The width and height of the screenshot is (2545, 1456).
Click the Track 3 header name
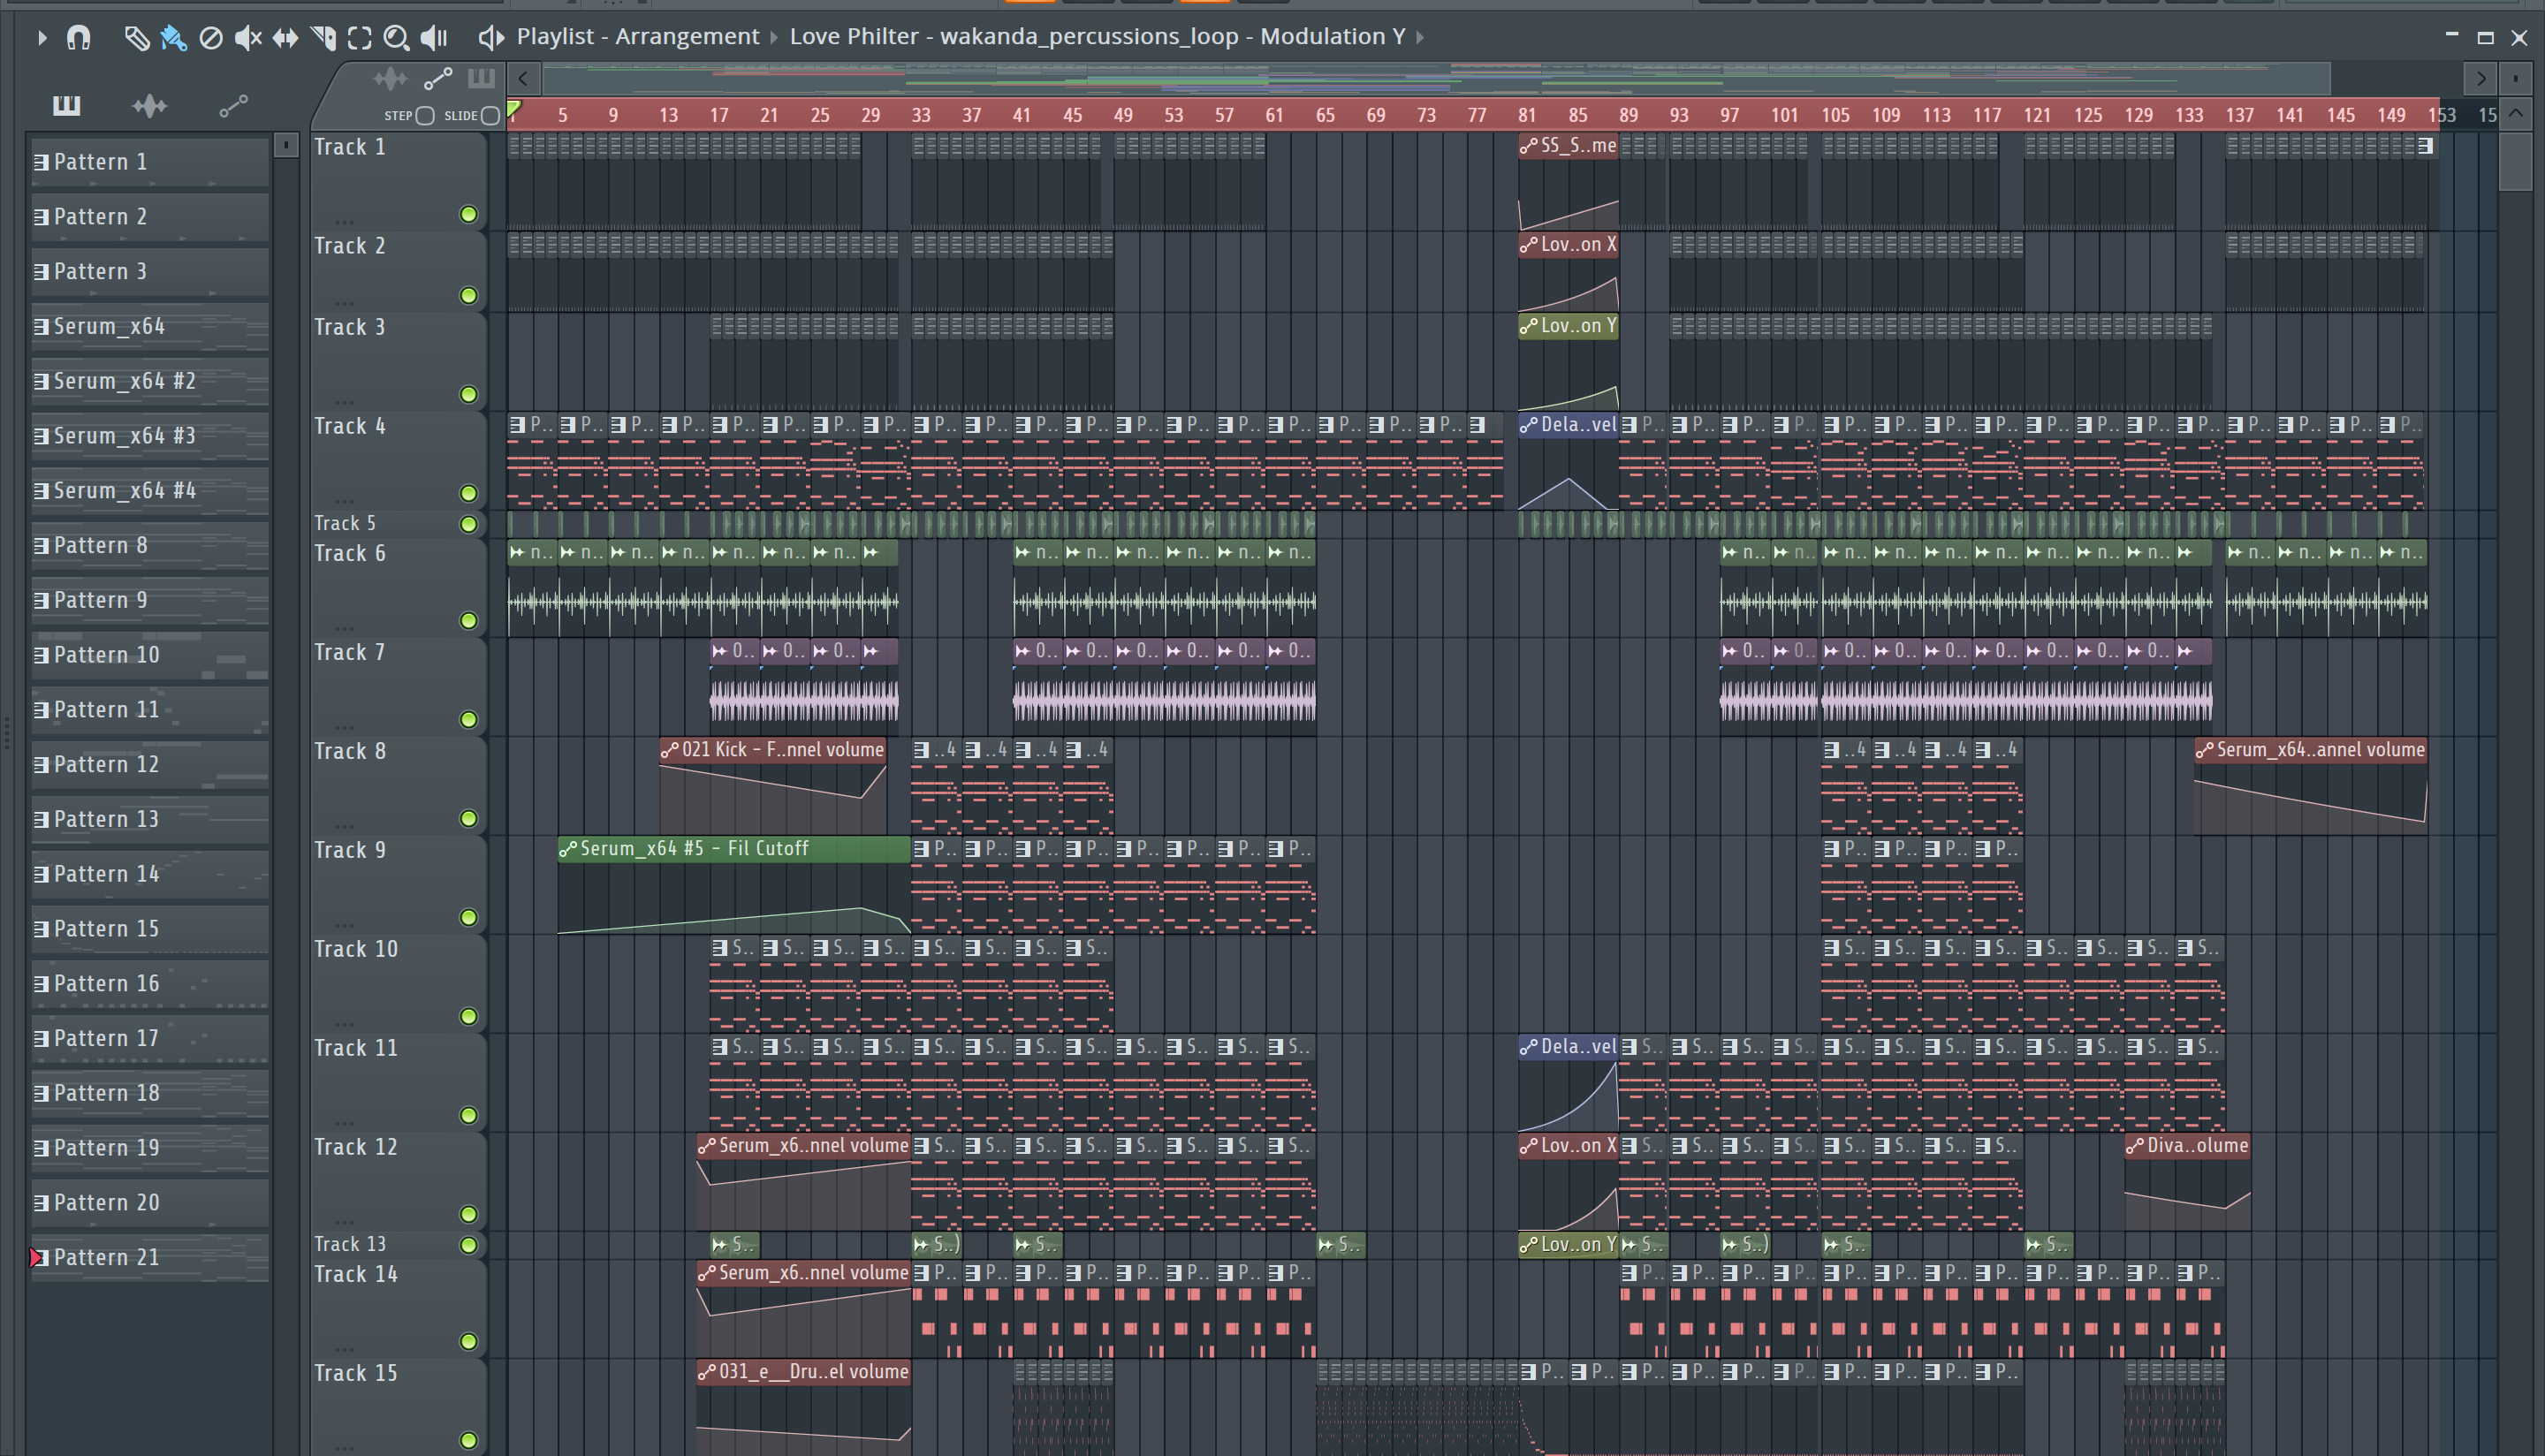pyautogui.click(x=349, y=328)
